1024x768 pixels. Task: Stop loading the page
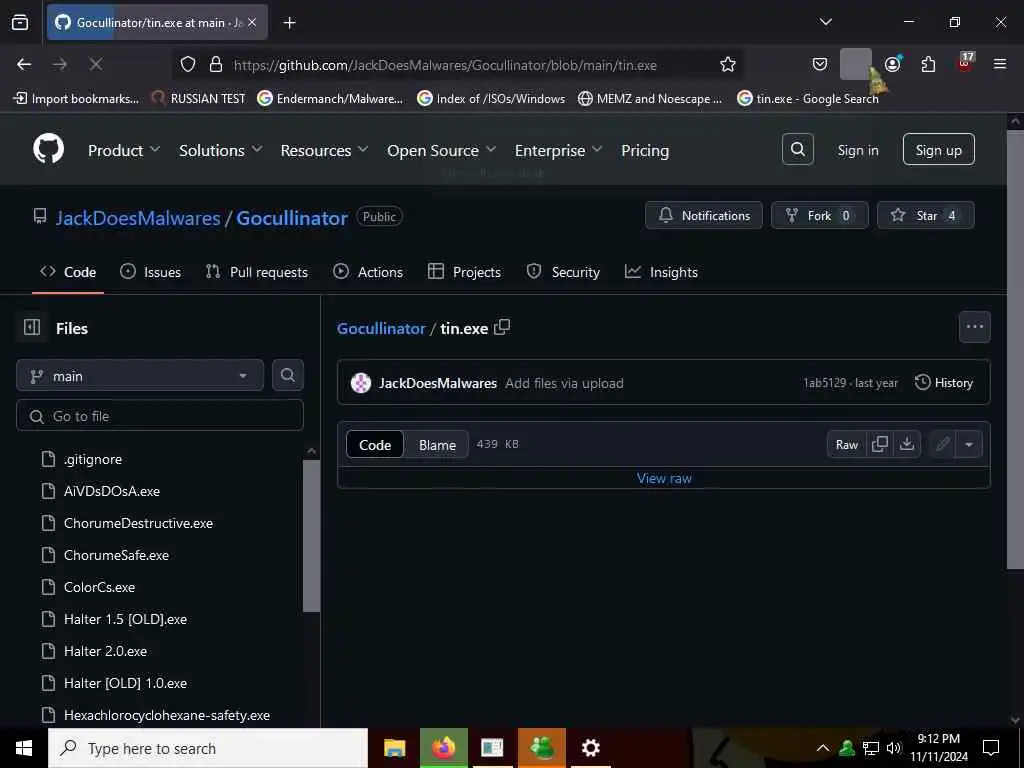pos(95,64)
